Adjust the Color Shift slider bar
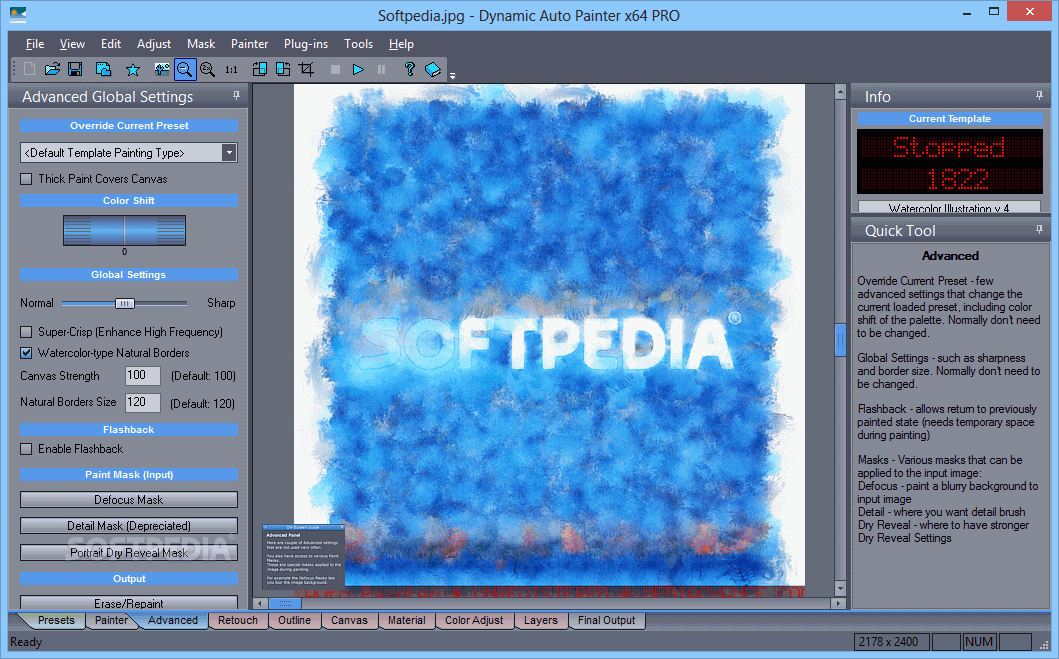The height and width of the screenshot is (659, 1059). tap(124, 230)
